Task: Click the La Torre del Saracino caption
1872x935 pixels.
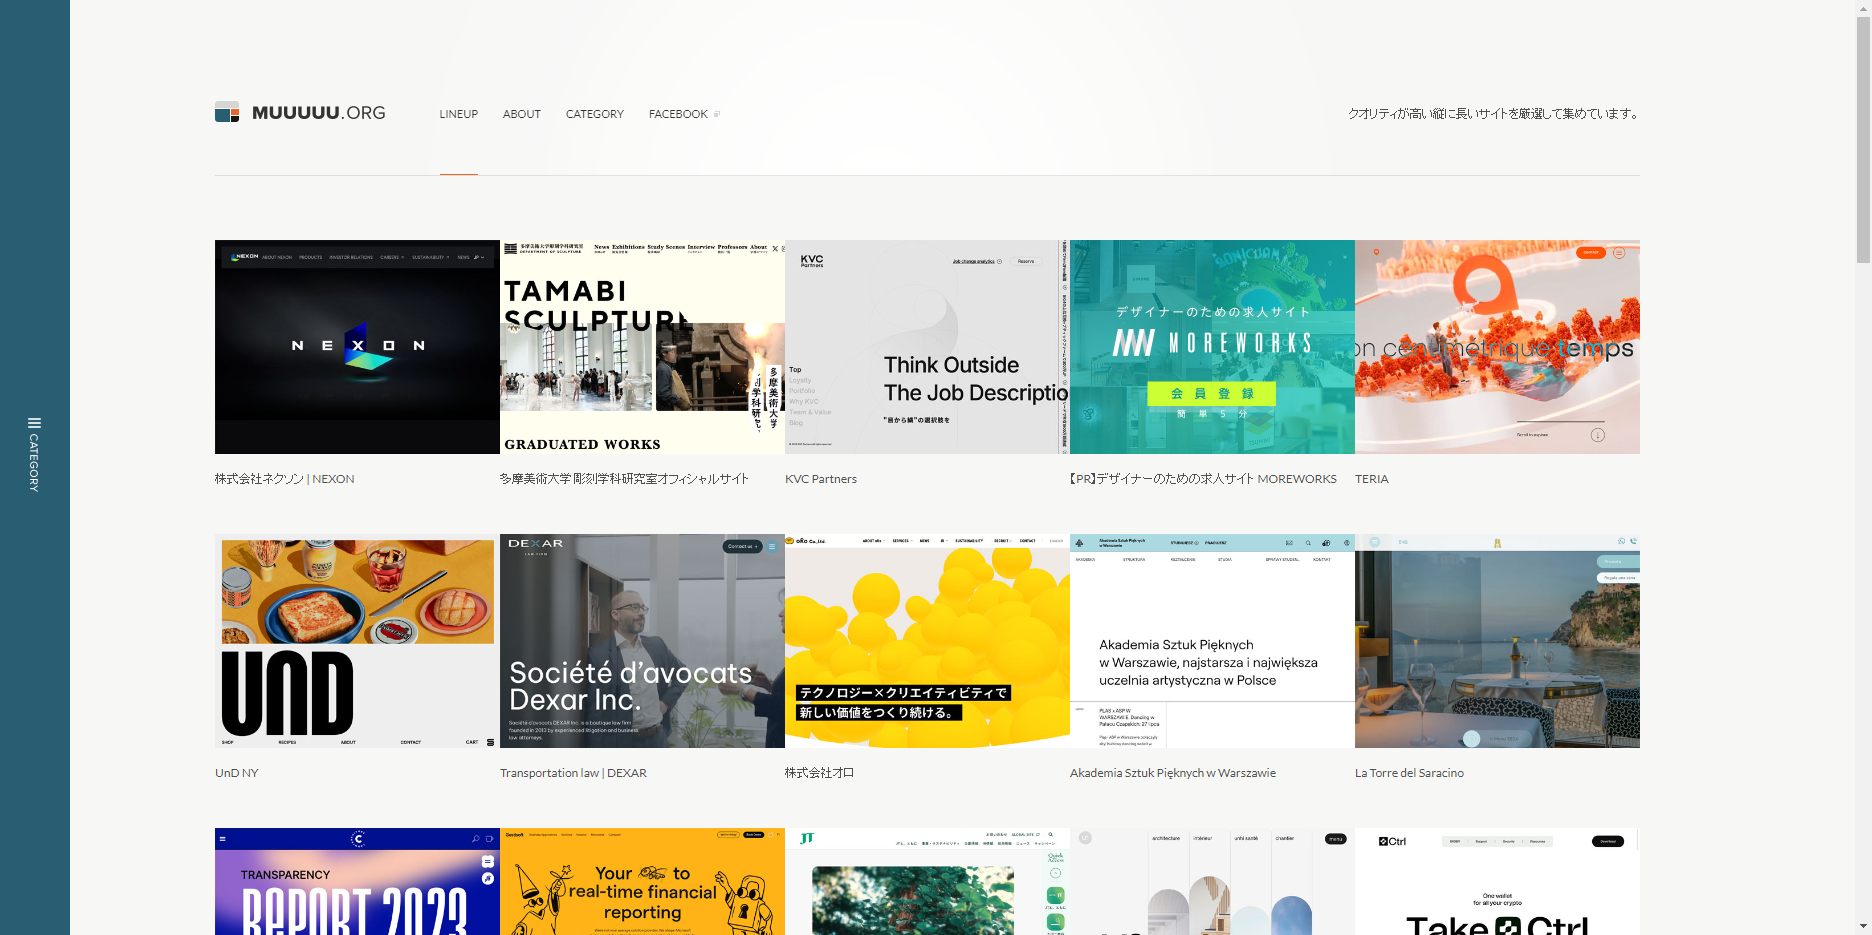Action: [x=1409, y=773]
